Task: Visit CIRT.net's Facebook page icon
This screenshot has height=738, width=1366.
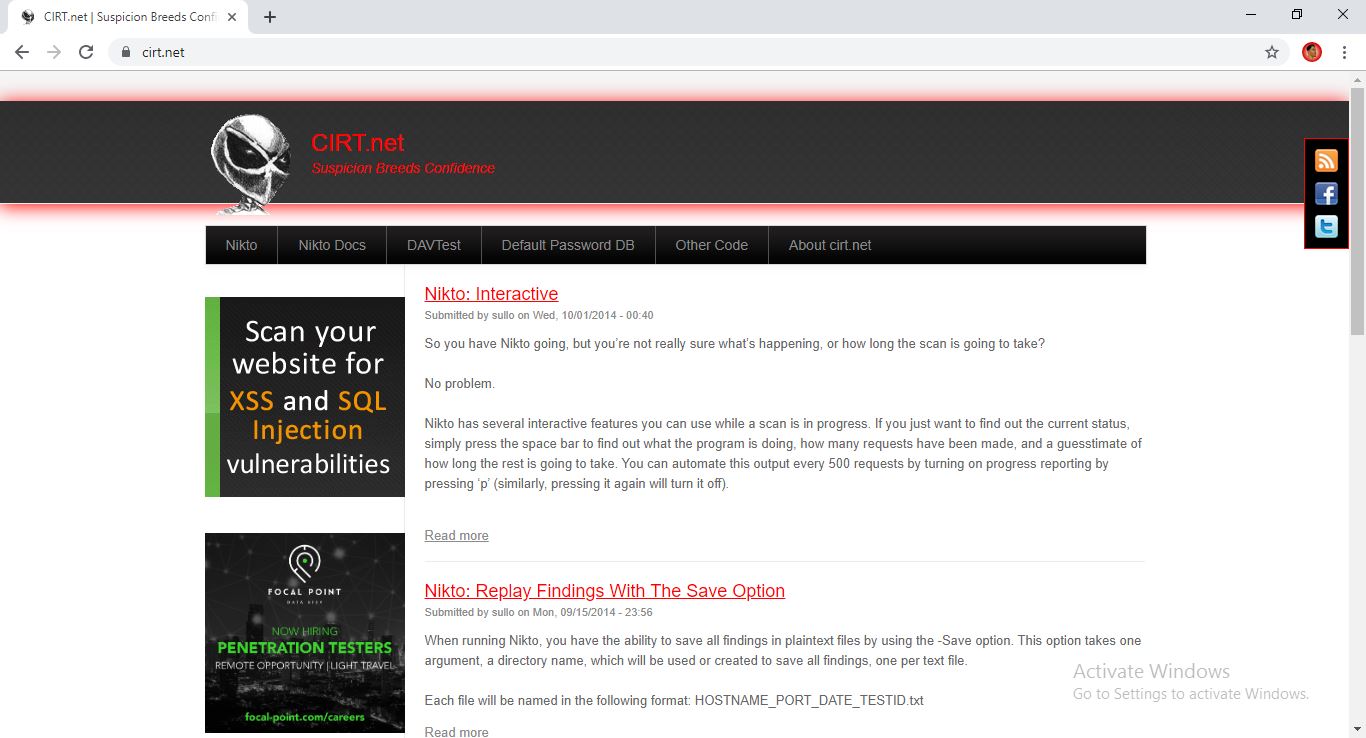Action: coord(1326,193)
